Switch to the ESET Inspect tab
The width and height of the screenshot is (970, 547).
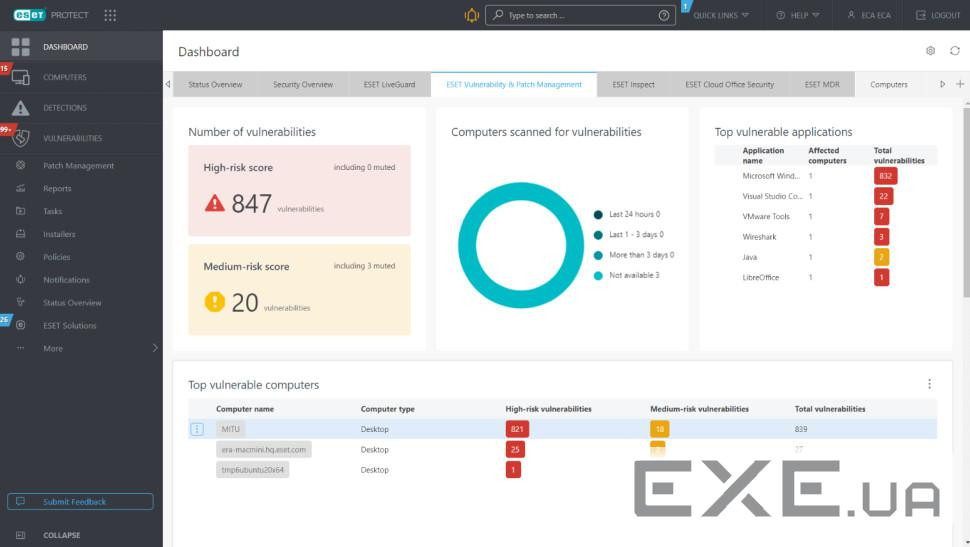(x=633, y=84)
